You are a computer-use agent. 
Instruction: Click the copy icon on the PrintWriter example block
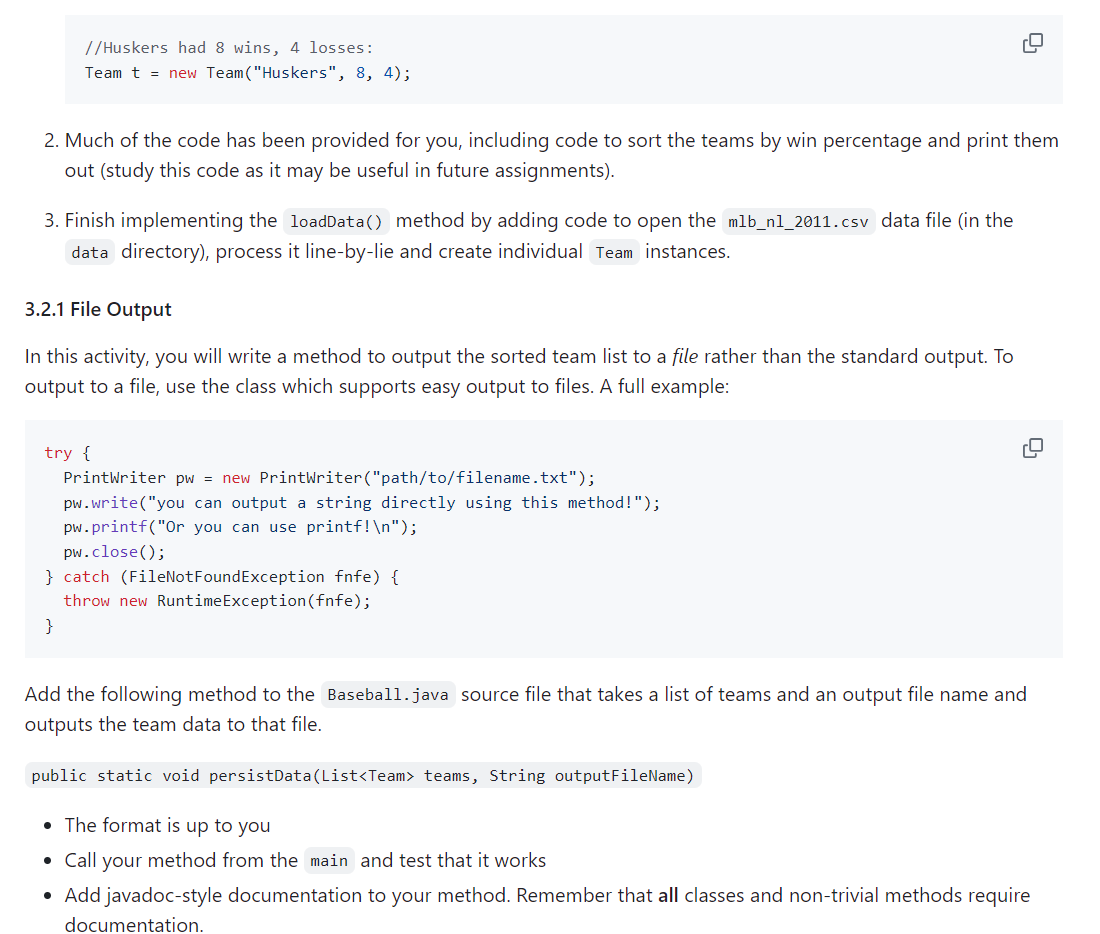point(1032,448)
